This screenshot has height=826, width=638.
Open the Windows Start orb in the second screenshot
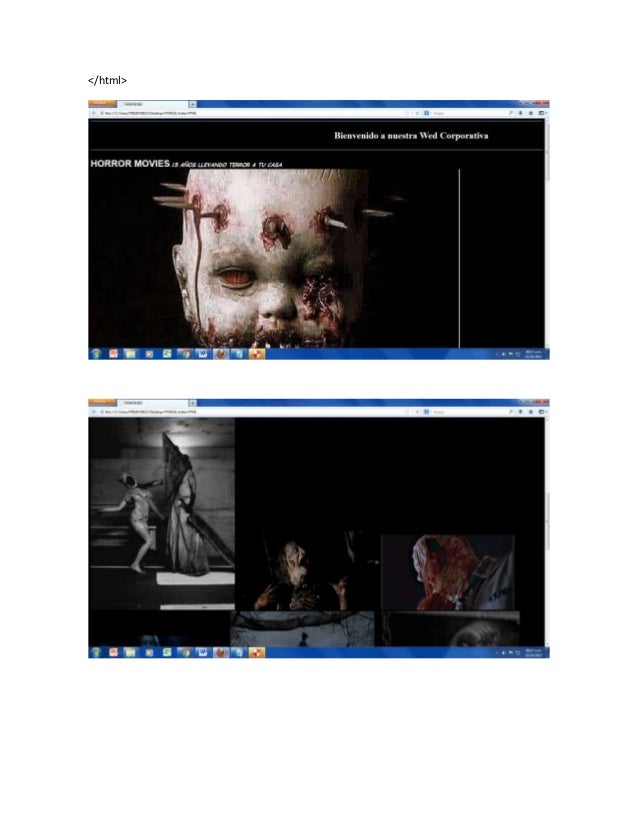point(96,653)
